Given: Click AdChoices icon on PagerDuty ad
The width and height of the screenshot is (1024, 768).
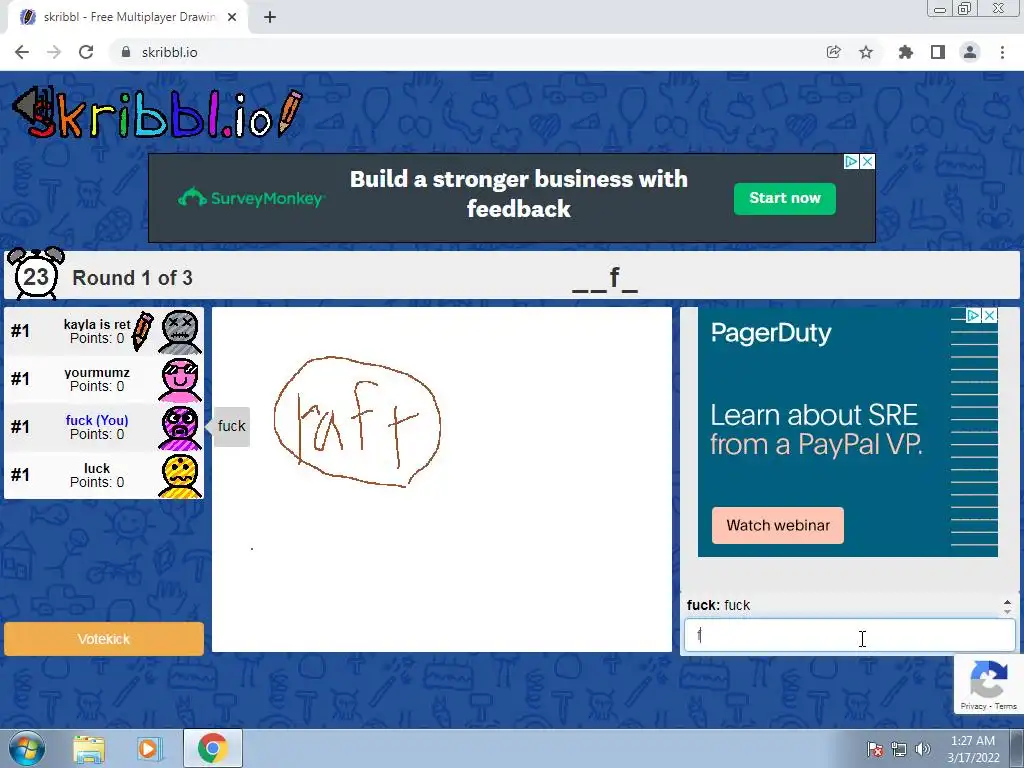Looking at the screenshot, I should 974,315.
